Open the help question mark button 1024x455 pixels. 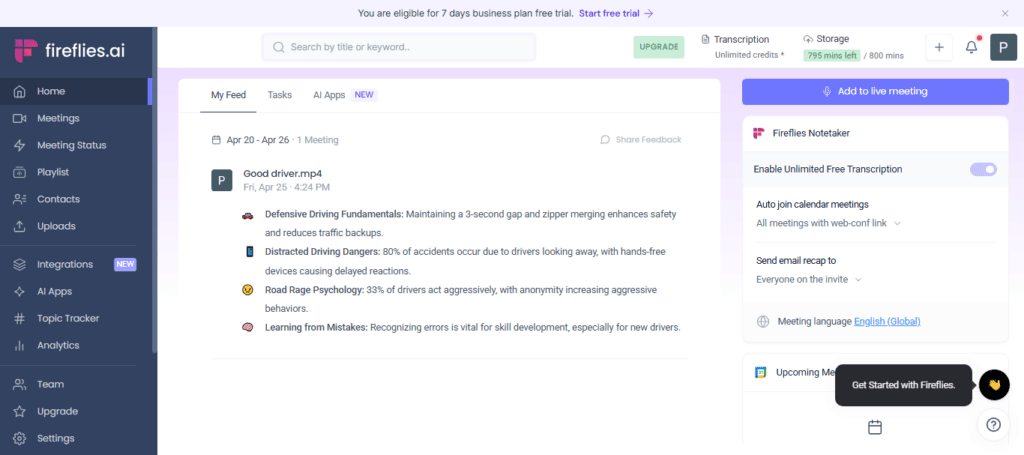994,425
